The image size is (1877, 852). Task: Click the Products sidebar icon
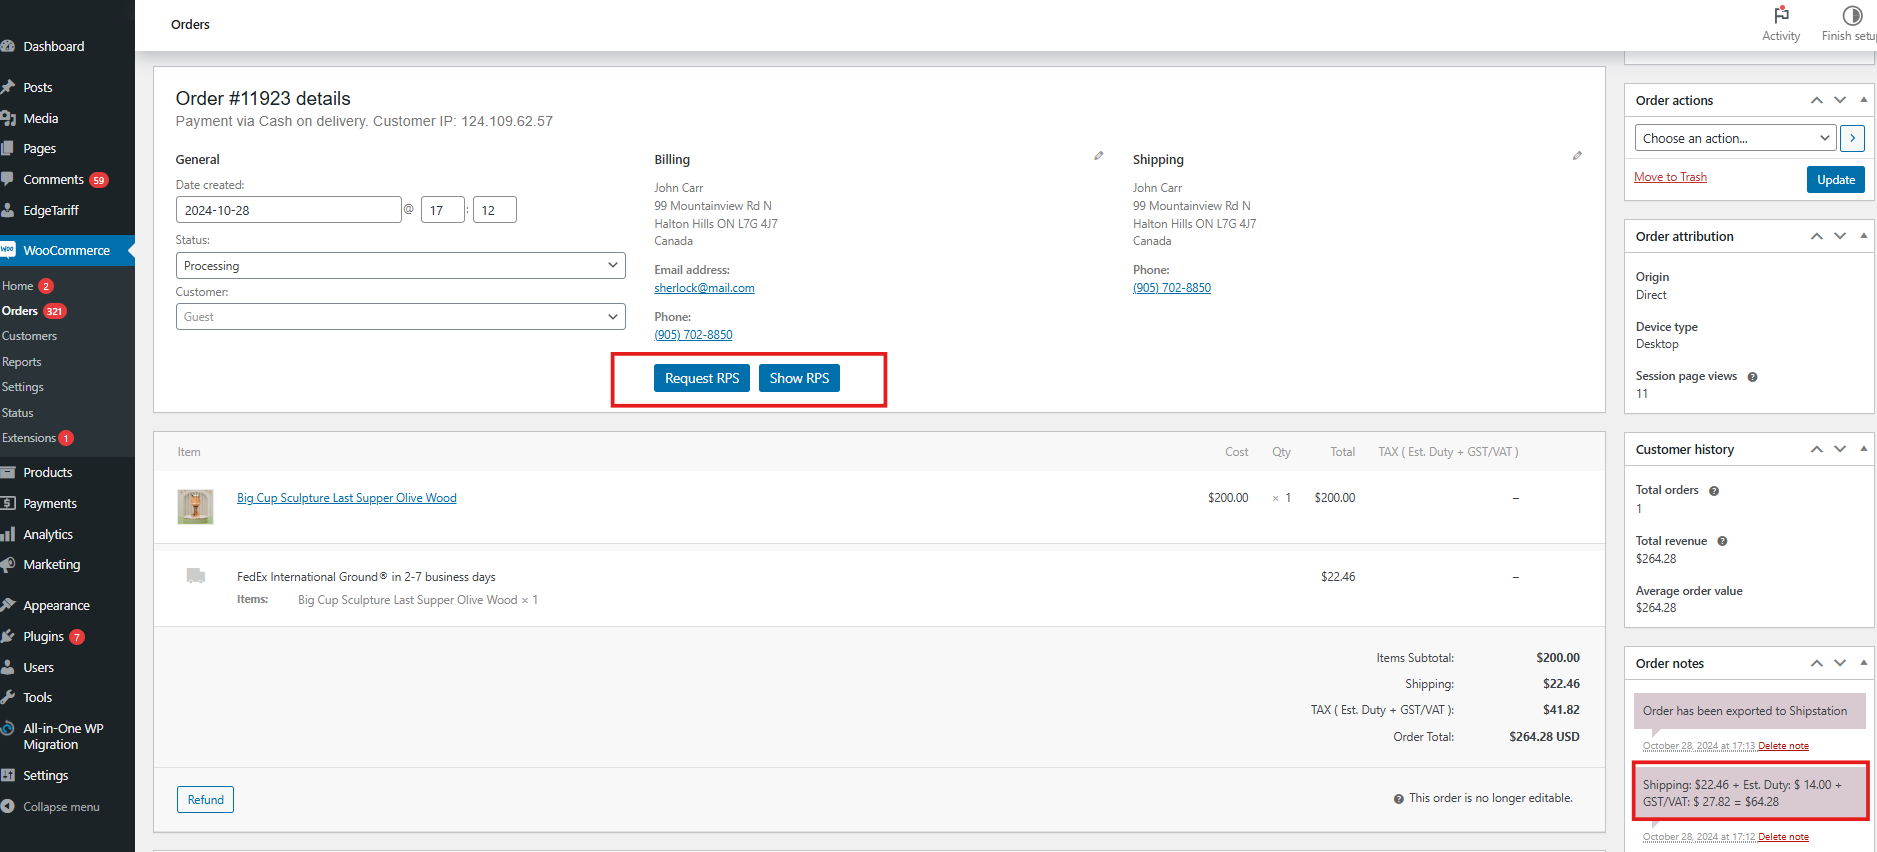point(8,472)
